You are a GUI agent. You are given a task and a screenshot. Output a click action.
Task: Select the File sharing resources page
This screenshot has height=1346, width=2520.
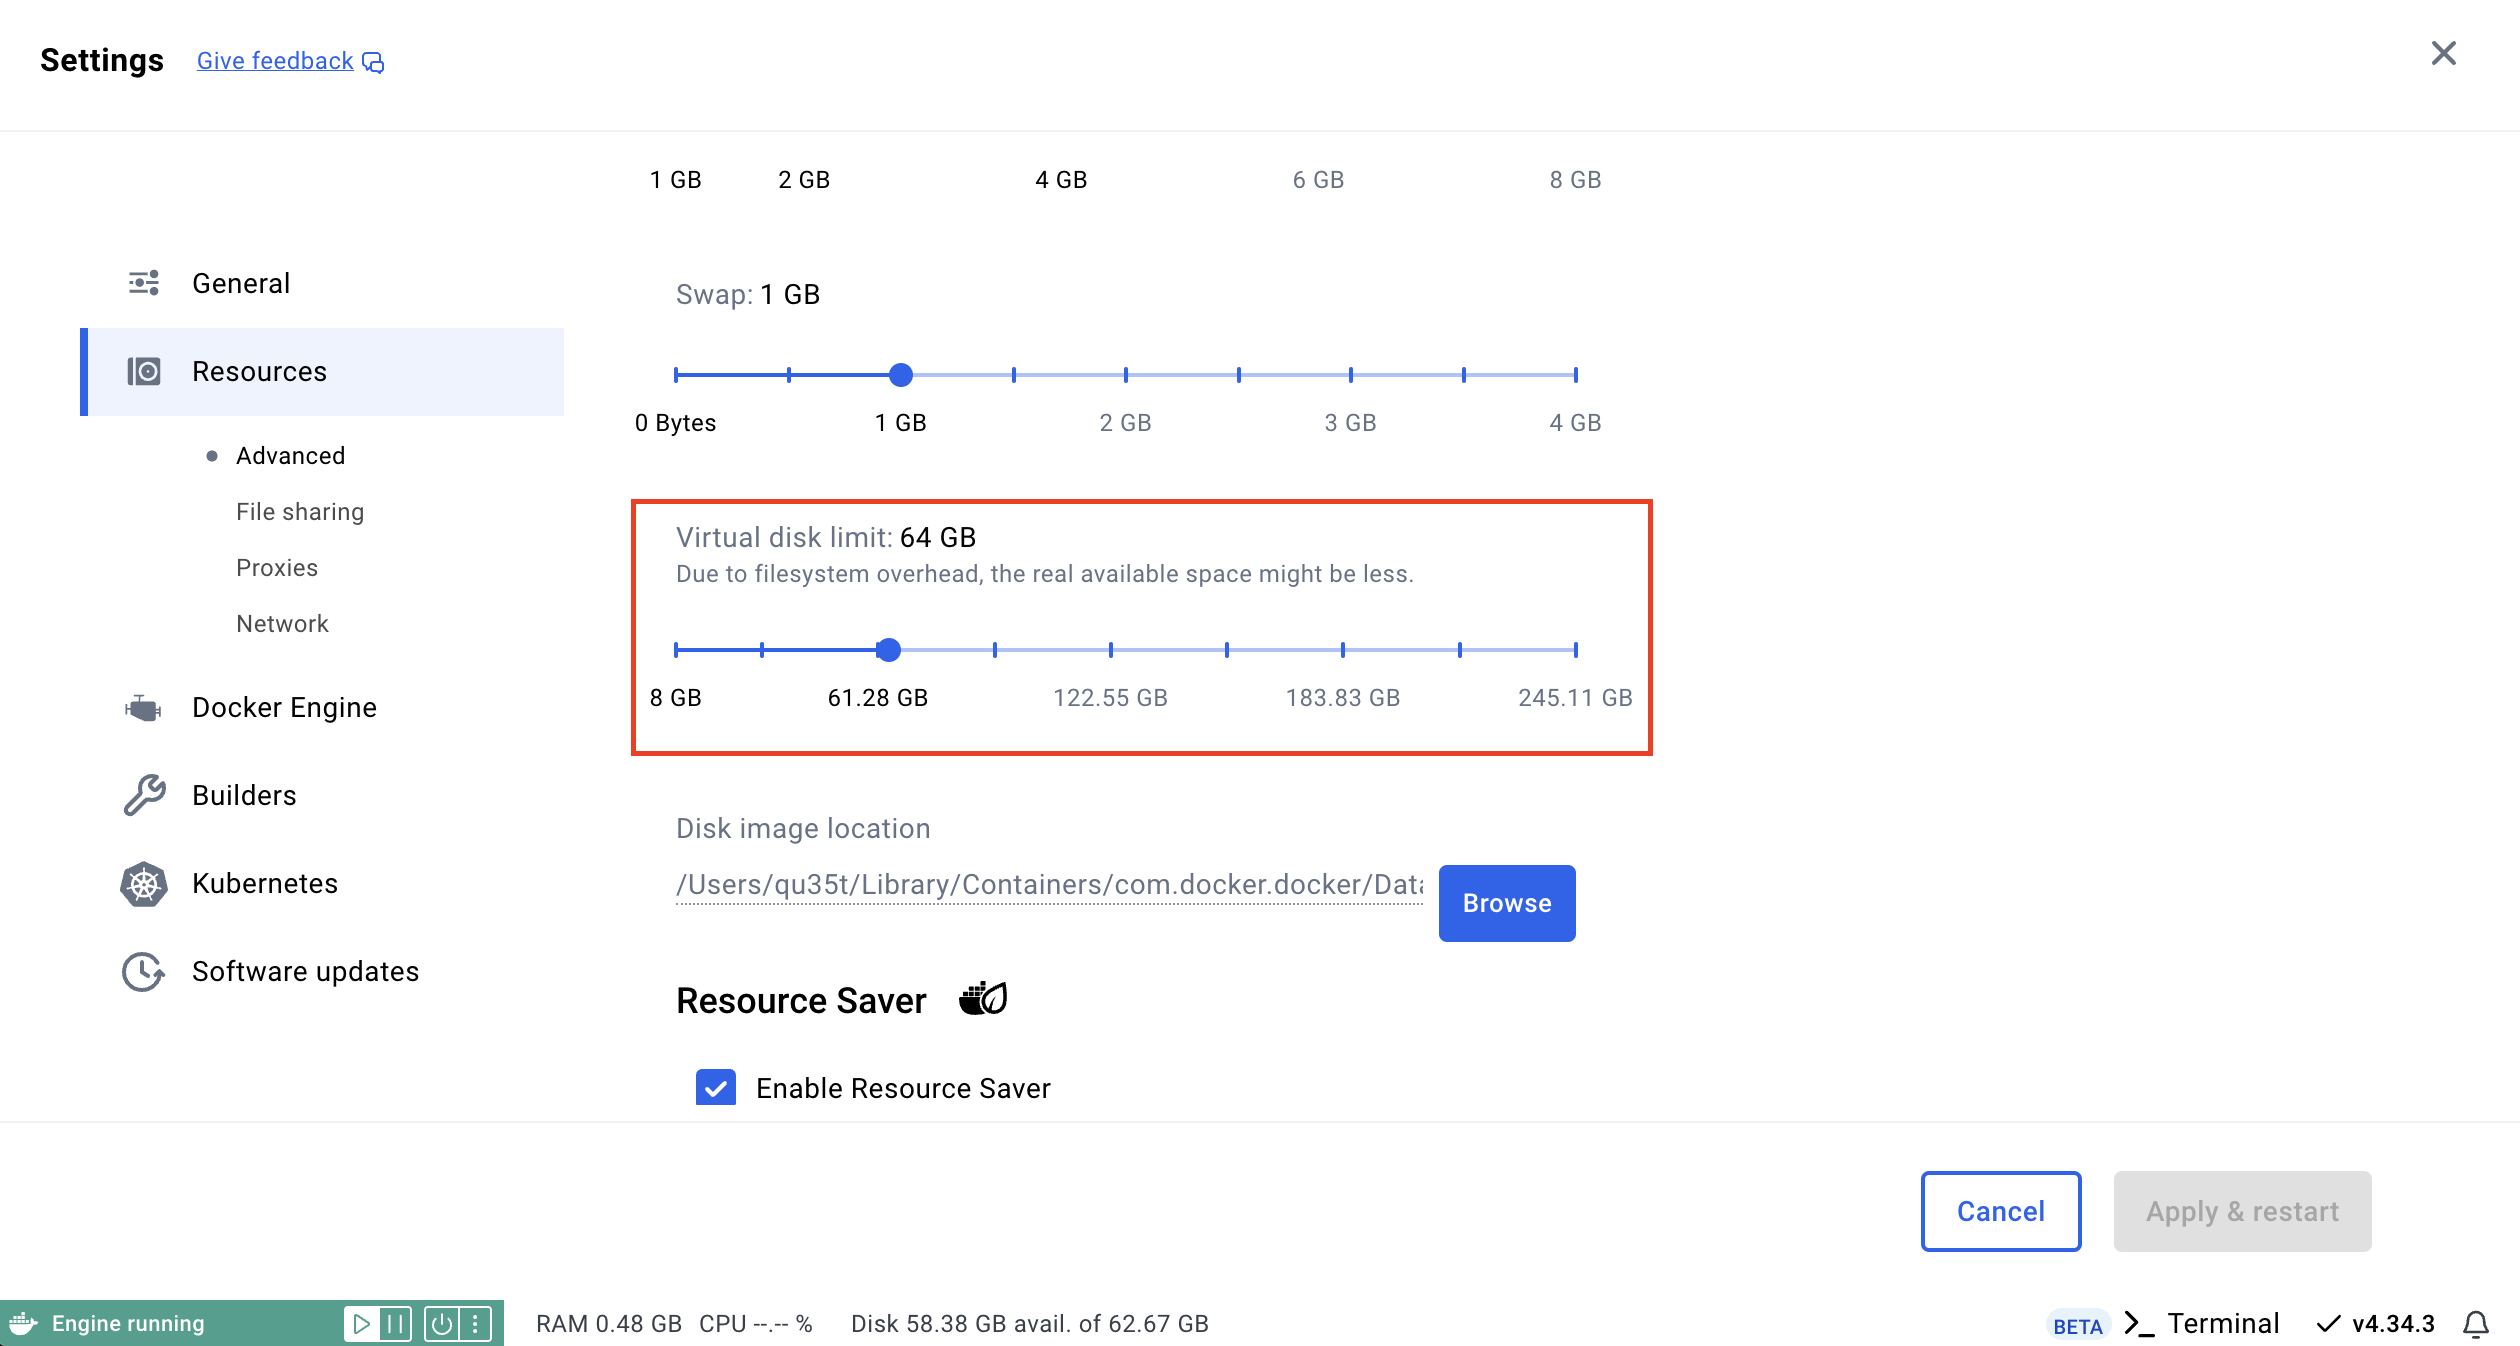[299, 511]
